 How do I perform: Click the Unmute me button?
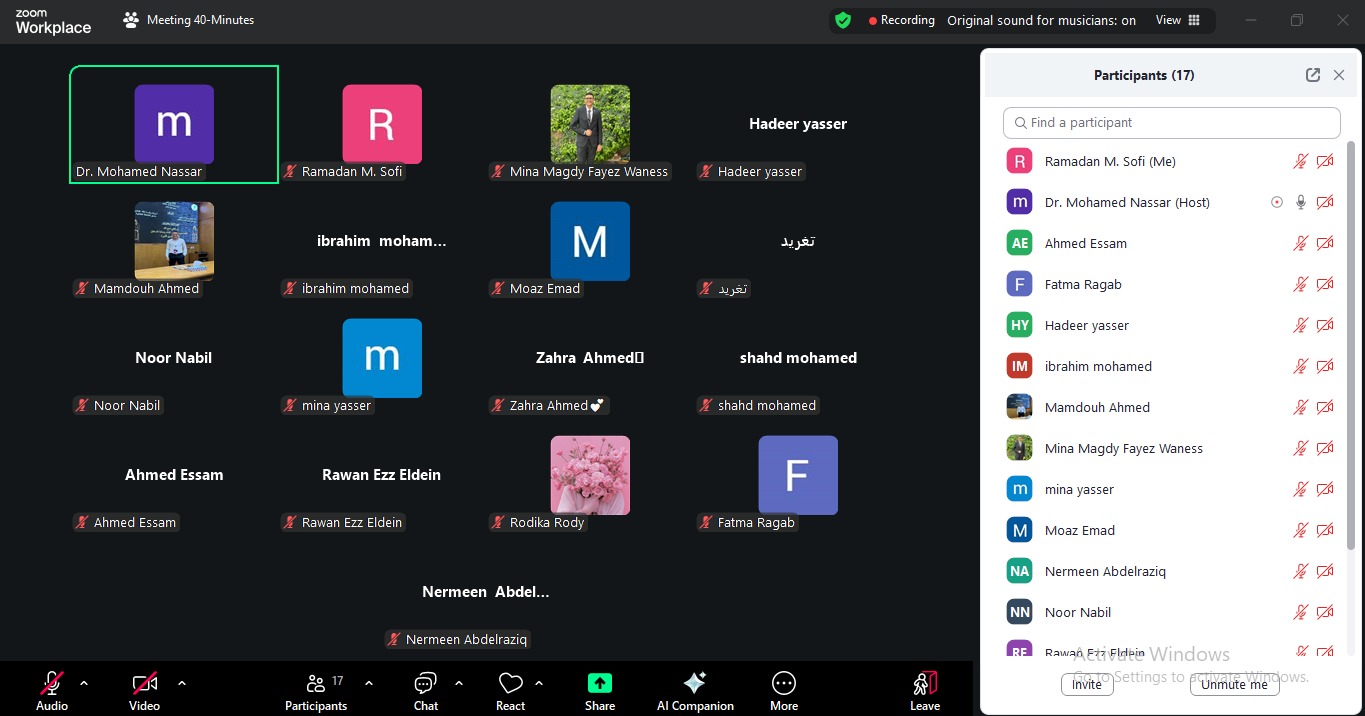(1234, 685)
